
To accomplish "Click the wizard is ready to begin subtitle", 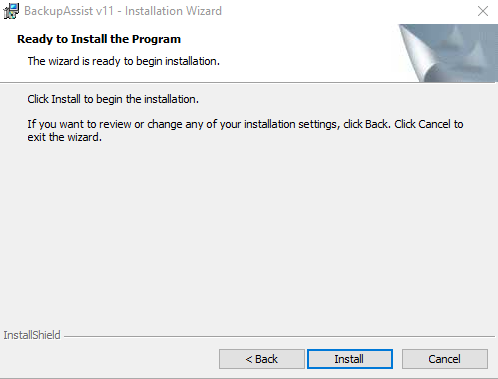I will [124, 61].
